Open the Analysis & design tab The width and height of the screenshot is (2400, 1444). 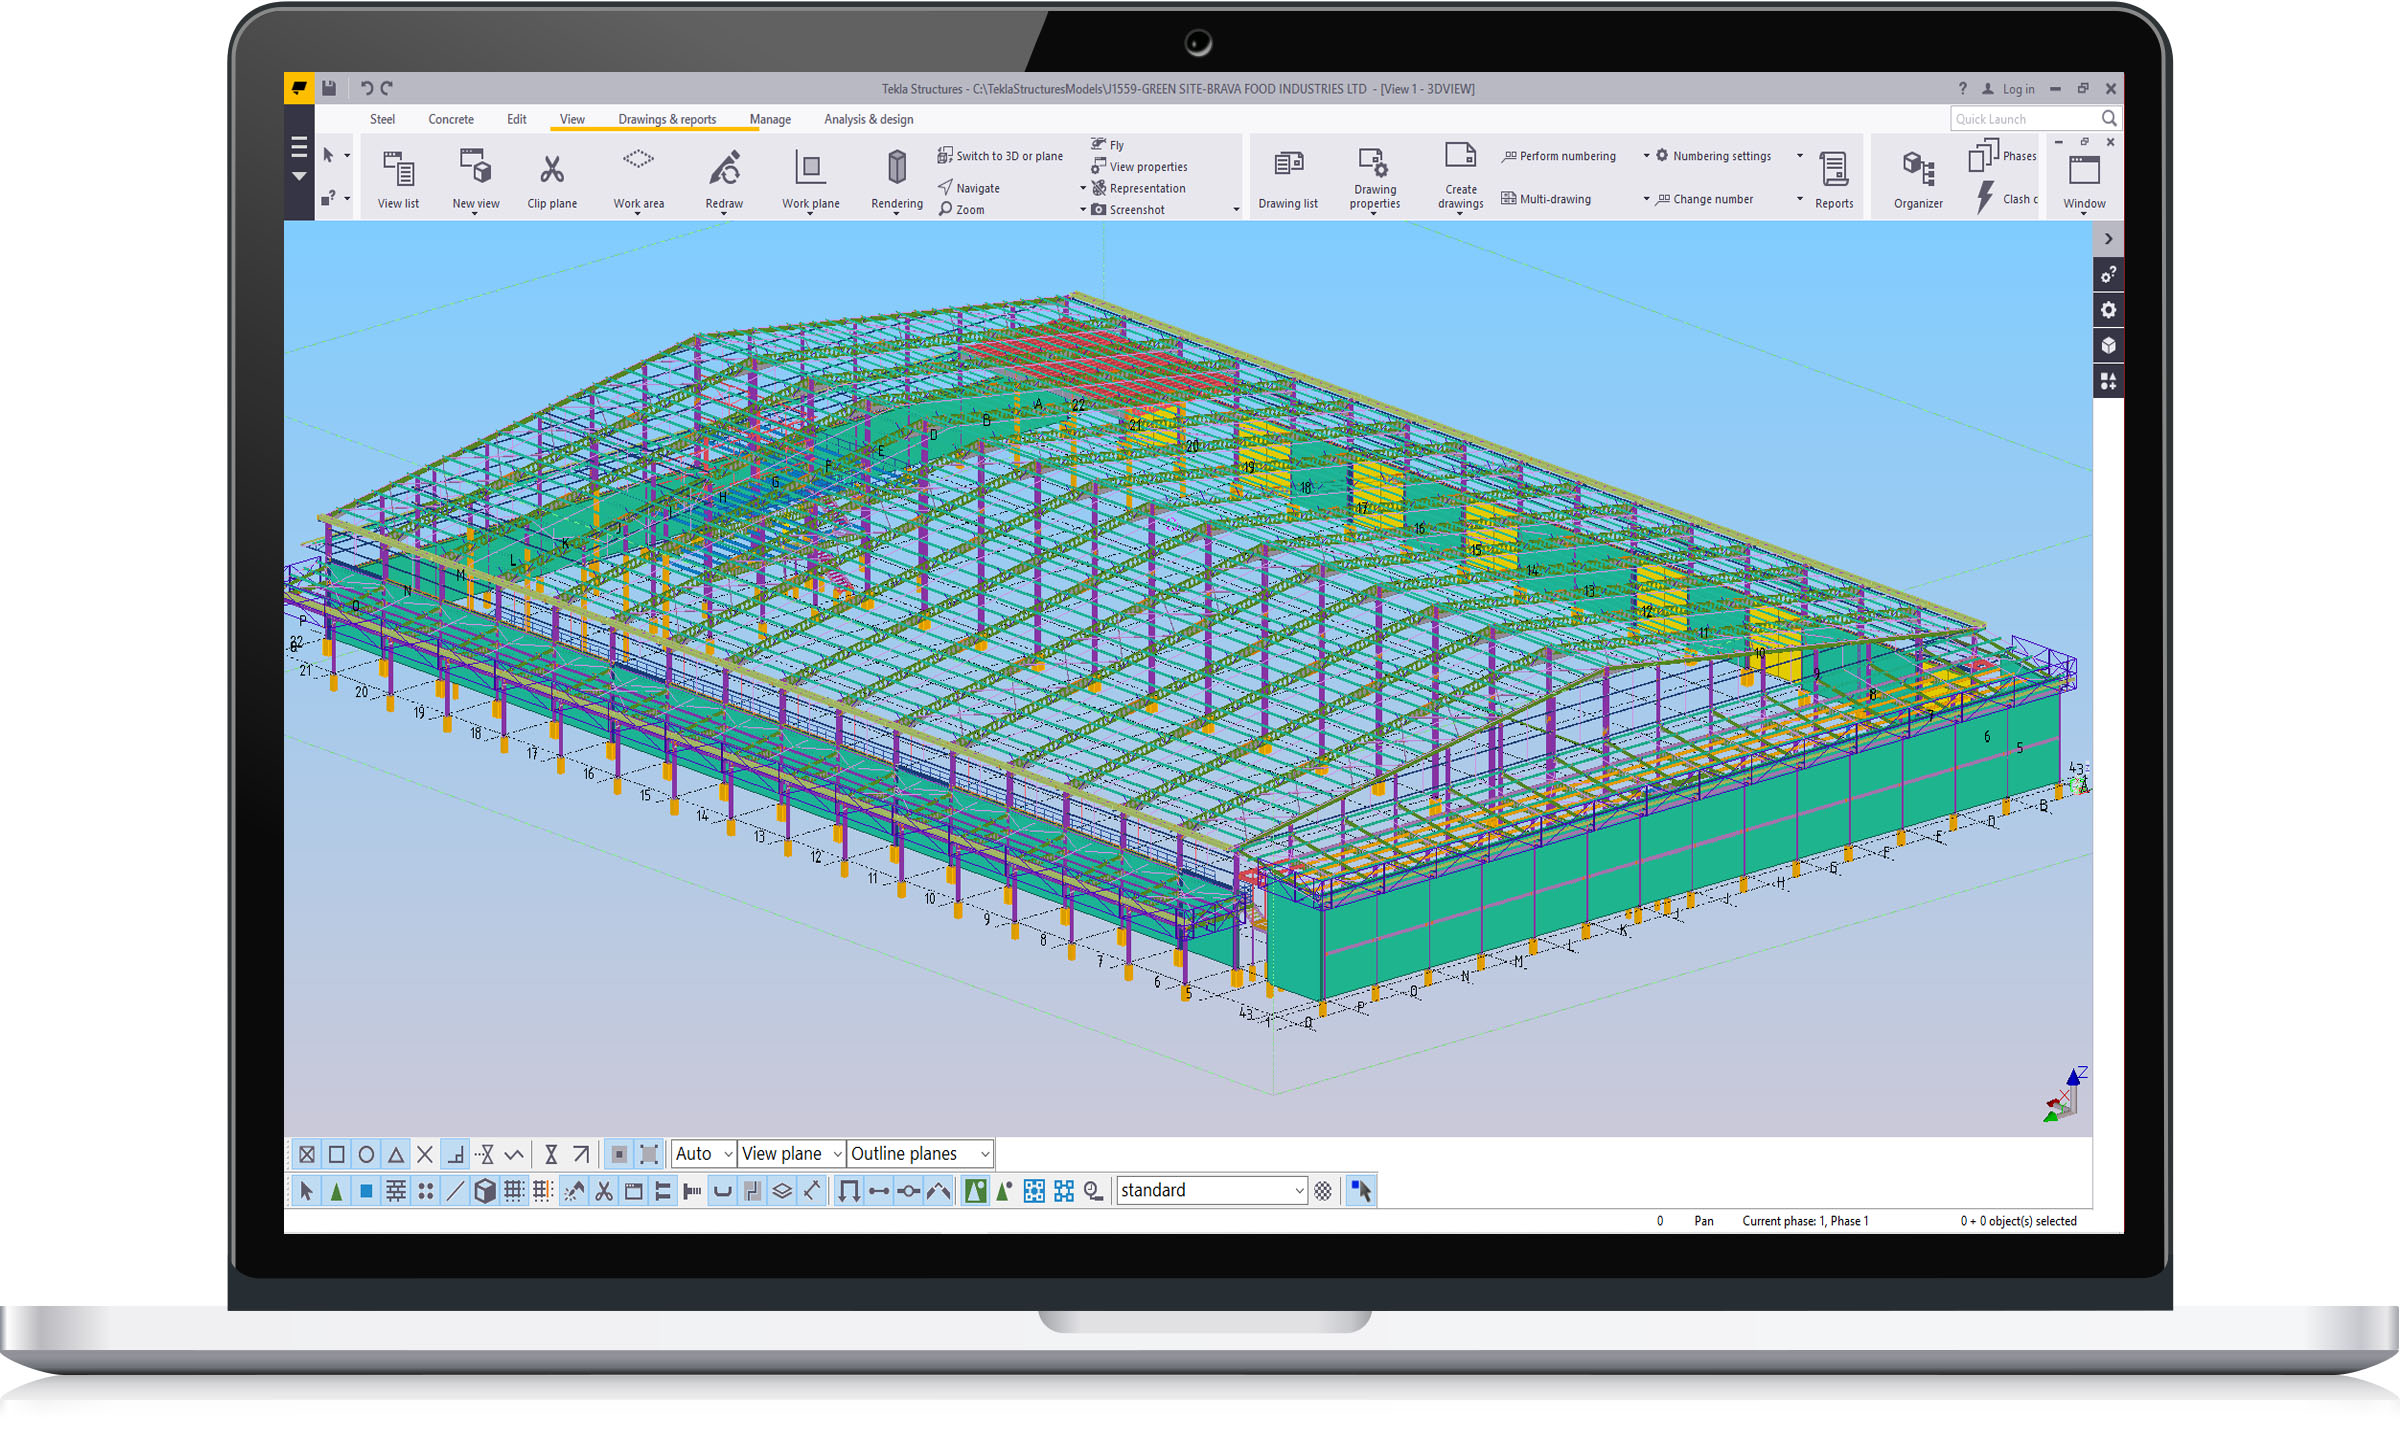[x=868, y=119]
